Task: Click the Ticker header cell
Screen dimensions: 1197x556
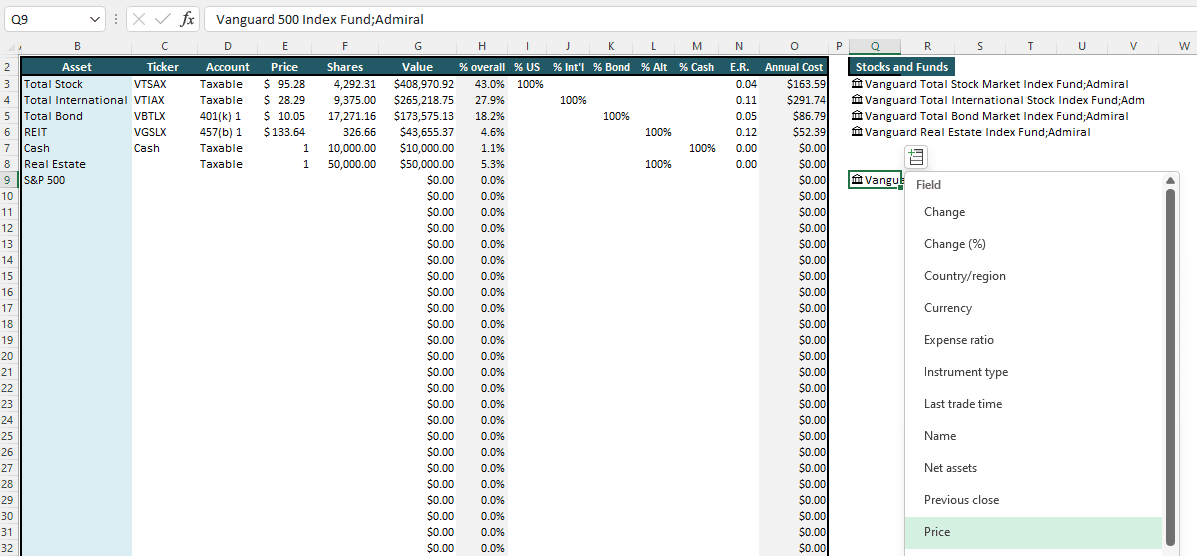Action: pyautogui.click(x=163, y=67)
